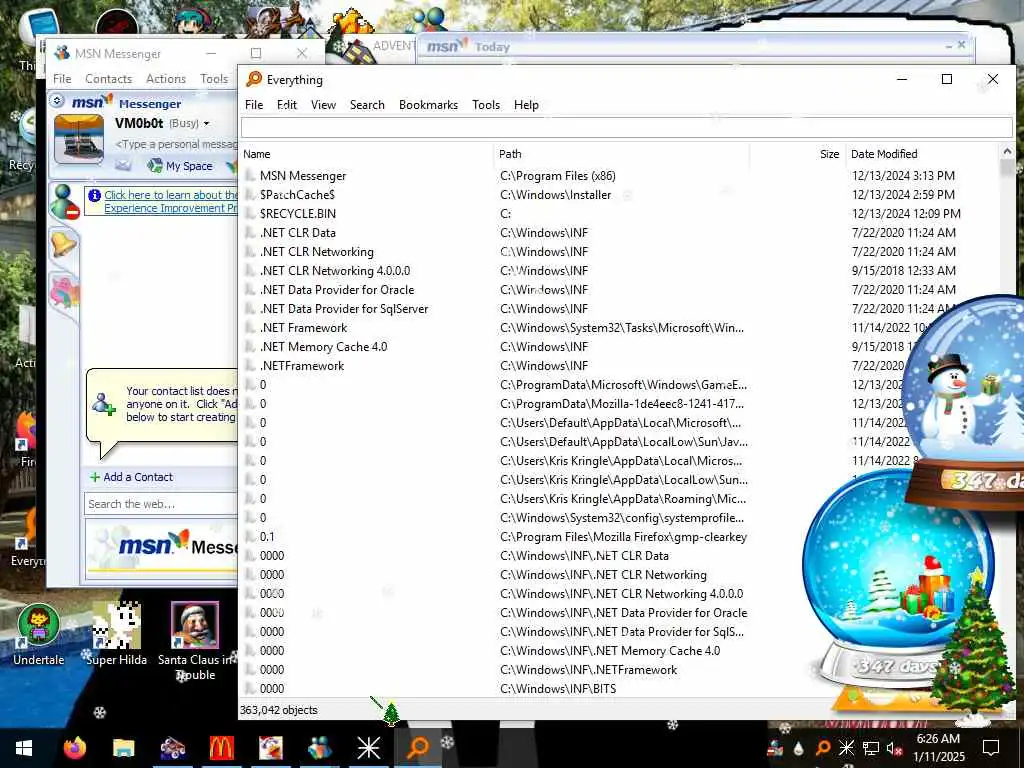Screen dimensions: 1024x768
Task: Open the Everything Help menu
Action: click(x=526, y=104)
